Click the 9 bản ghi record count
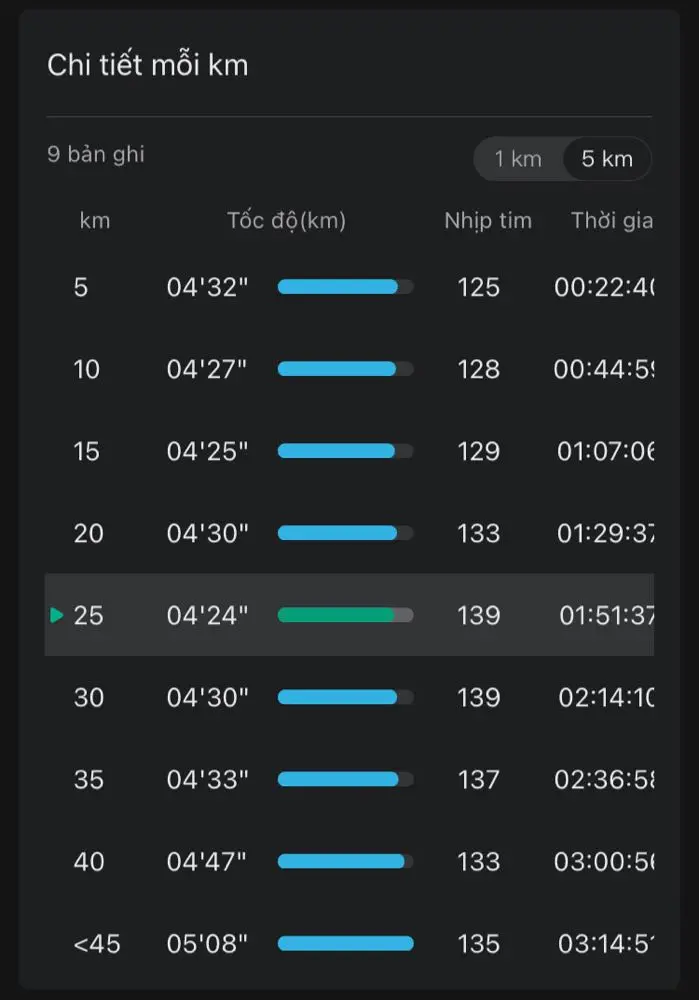Screen dimensions: 699x1000 [96, 154]
